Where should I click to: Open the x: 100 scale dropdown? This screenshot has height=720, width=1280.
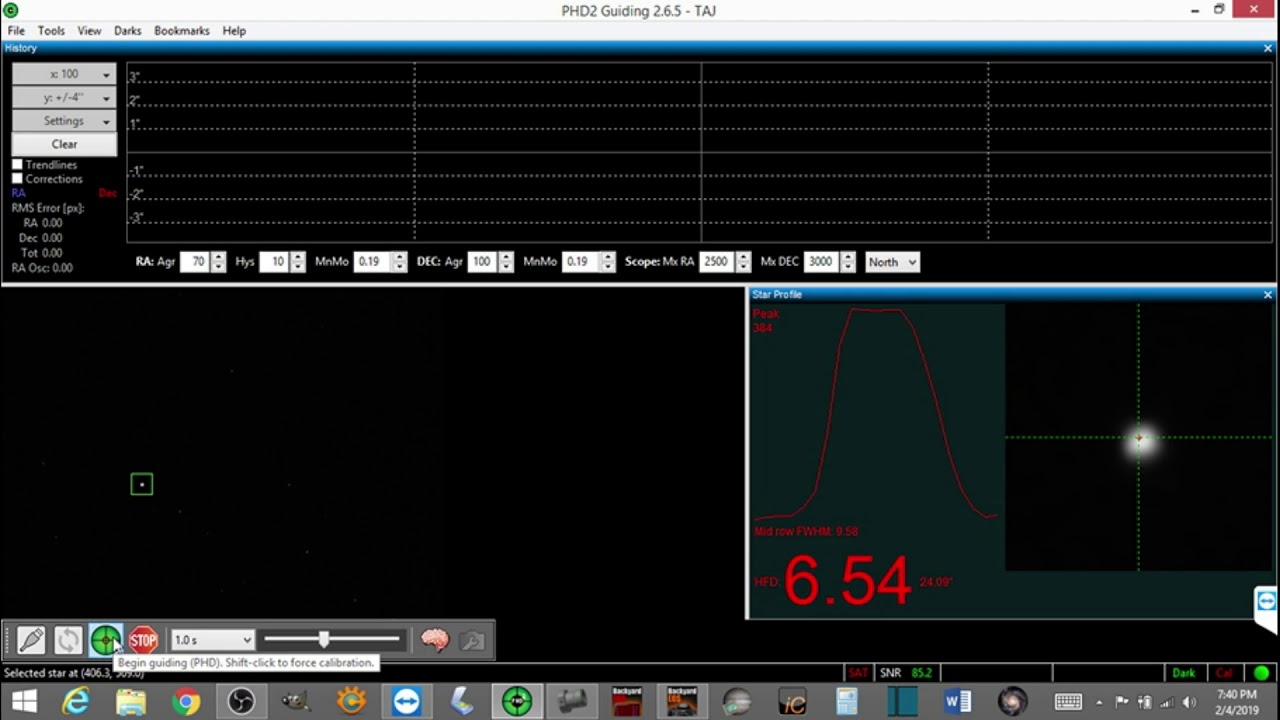click(64, 74)
